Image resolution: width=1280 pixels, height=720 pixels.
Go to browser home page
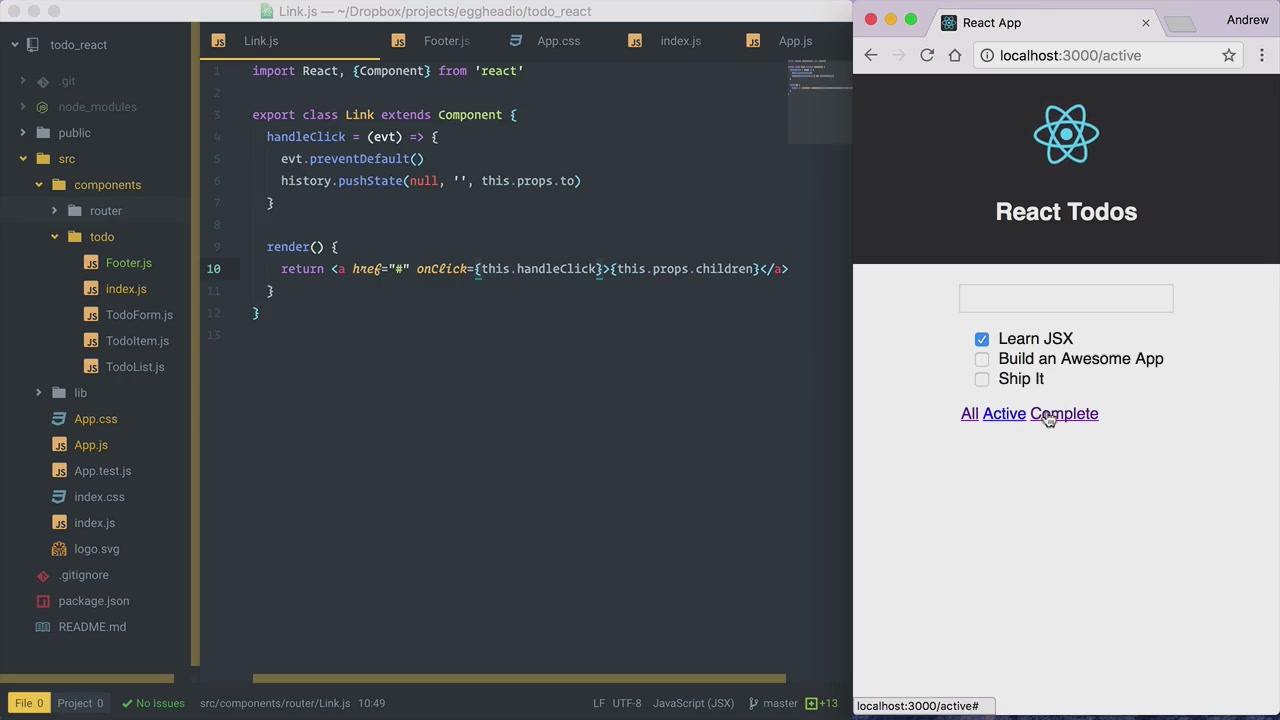[x=955, y=56]
